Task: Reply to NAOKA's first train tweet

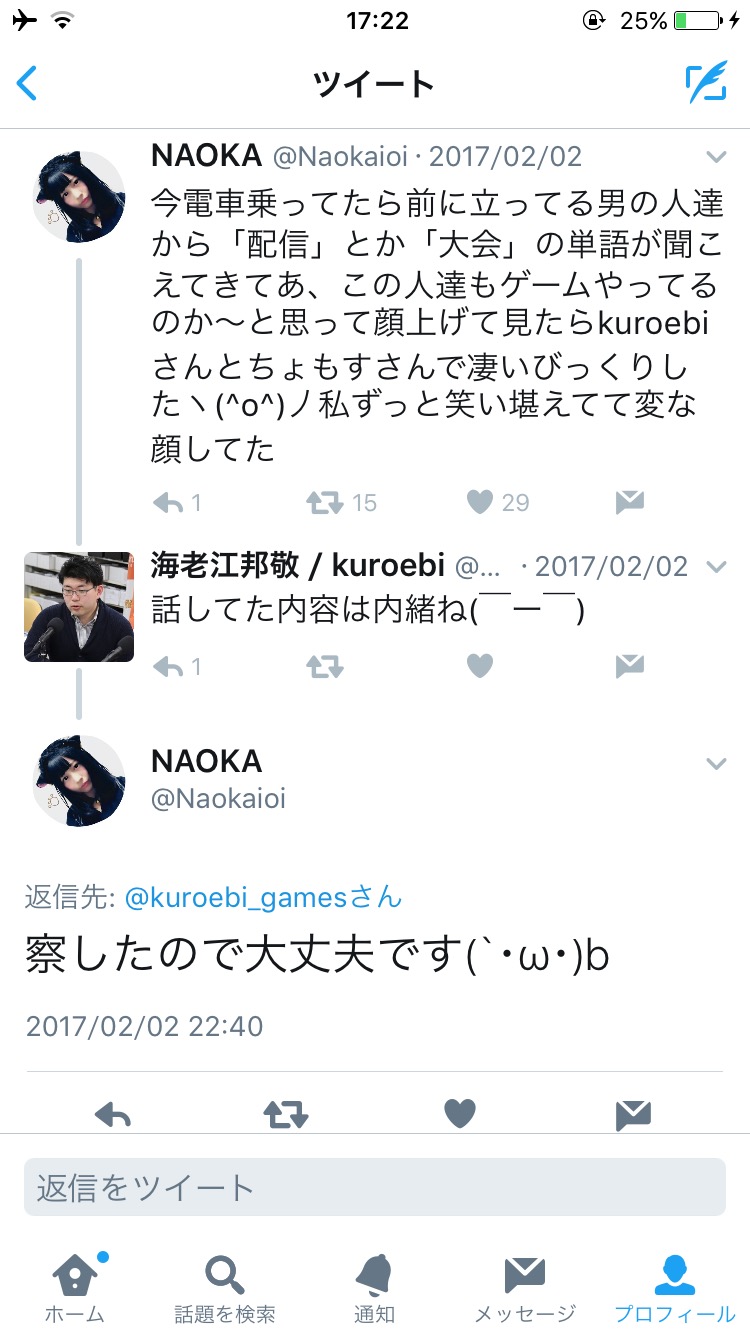Action: point(168,502)
